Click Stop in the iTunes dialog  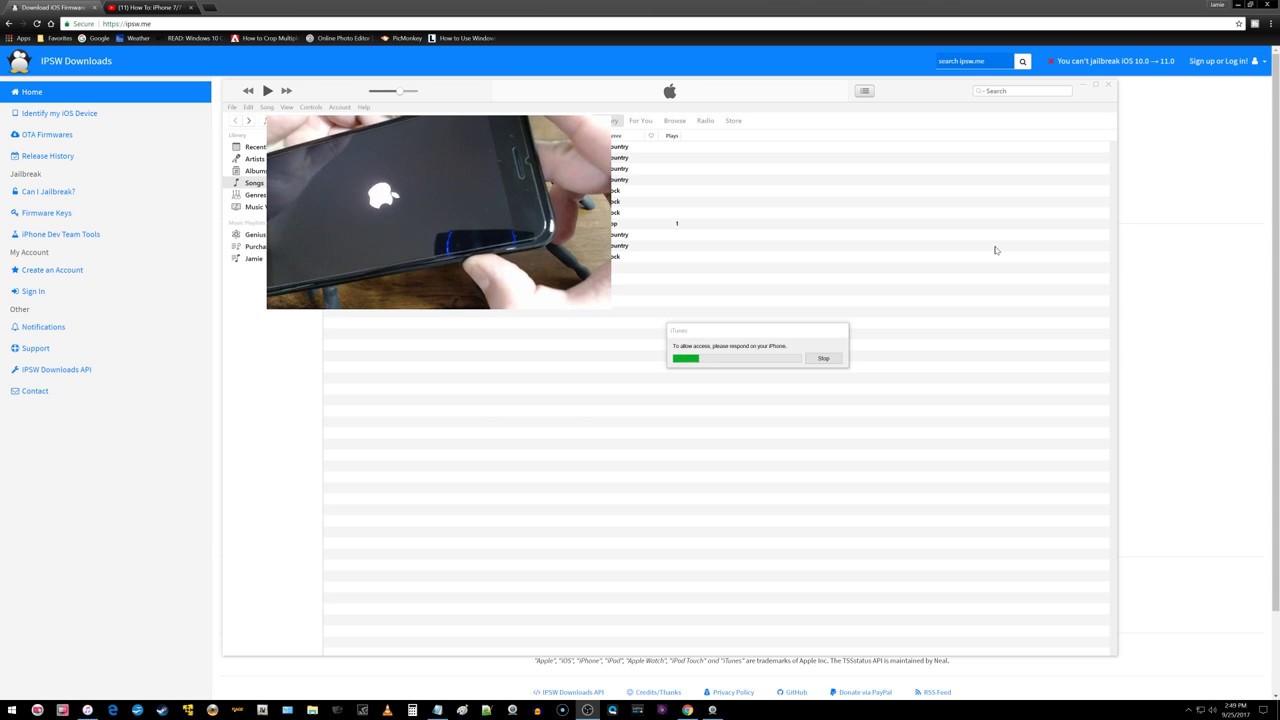pos(823,358)
